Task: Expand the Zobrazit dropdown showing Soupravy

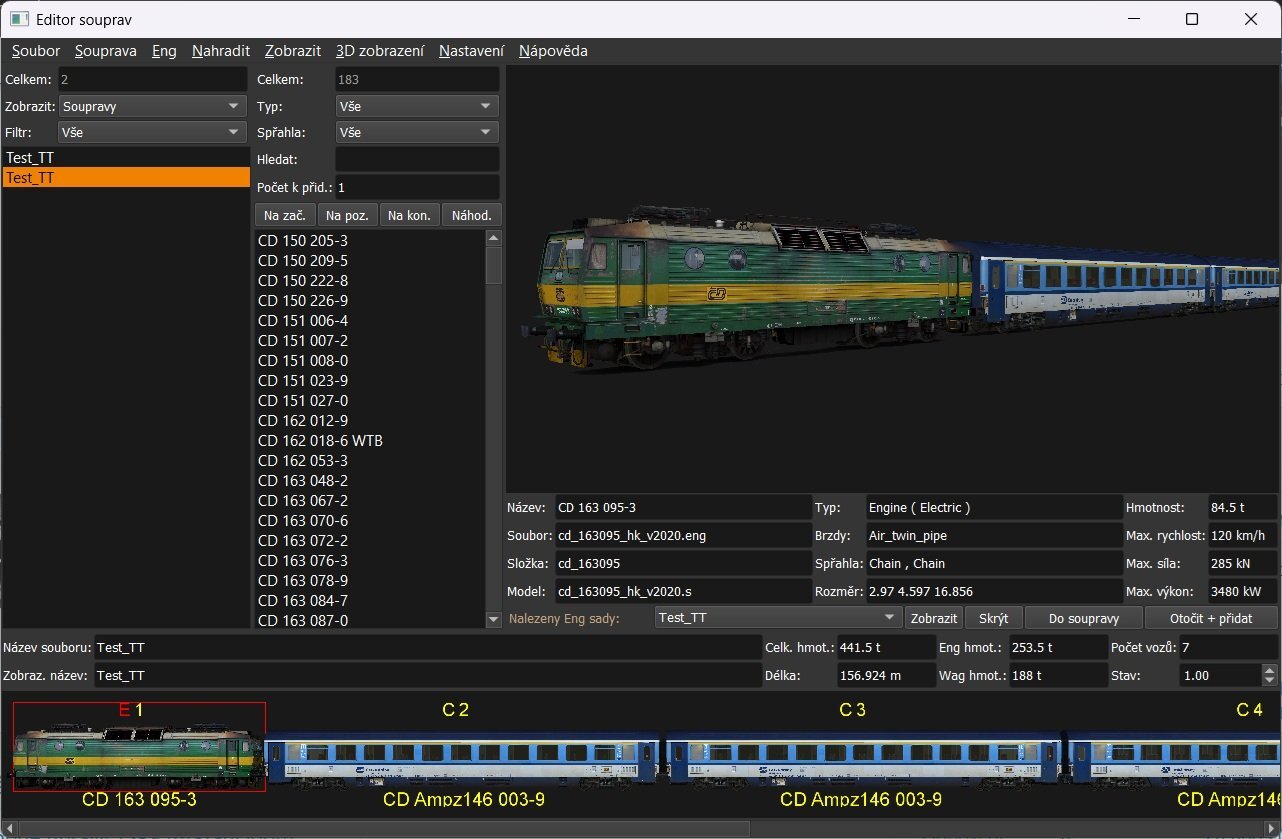Action: point(152,106)
